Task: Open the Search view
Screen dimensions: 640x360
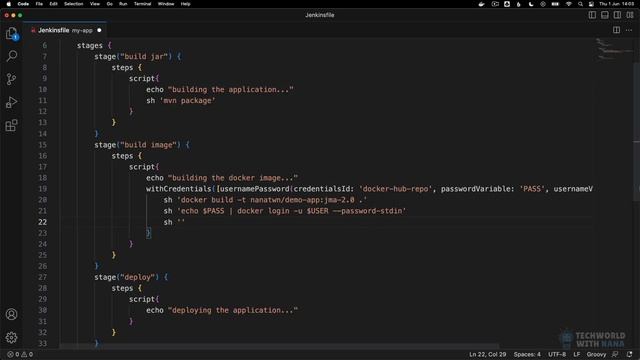Action: tap(11, 56)
